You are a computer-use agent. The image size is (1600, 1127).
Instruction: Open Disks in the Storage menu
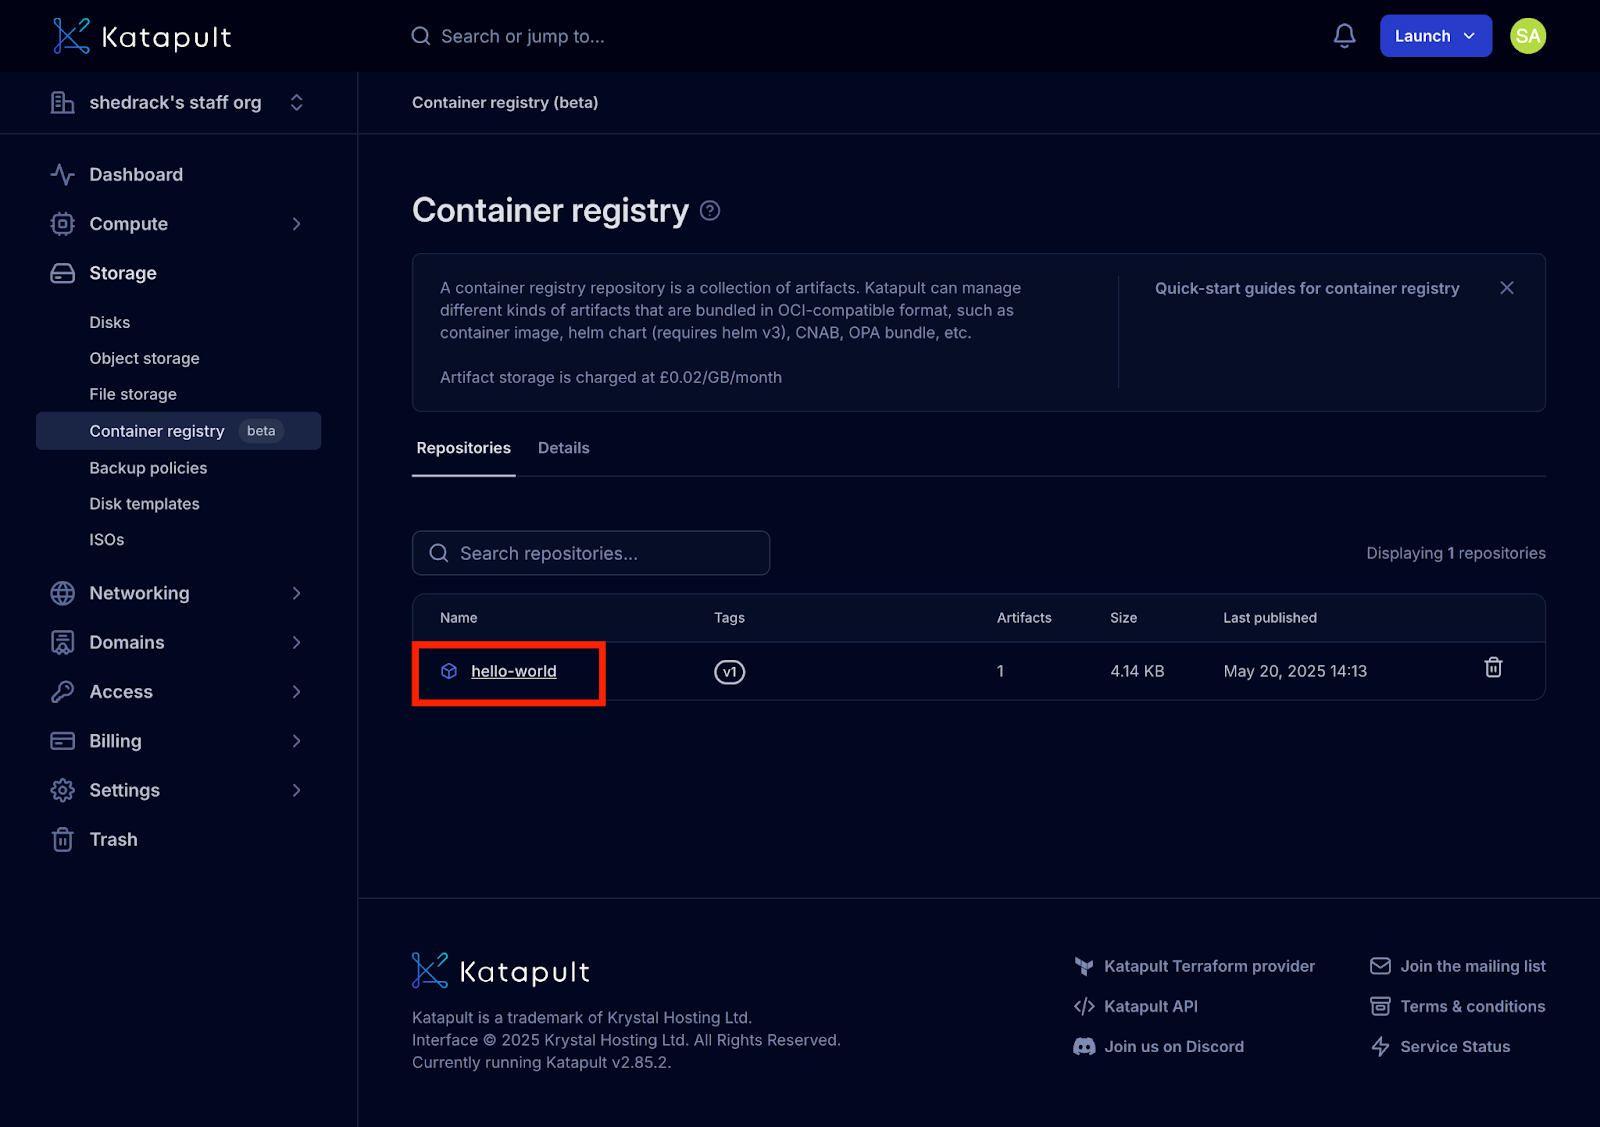(110, 322)
